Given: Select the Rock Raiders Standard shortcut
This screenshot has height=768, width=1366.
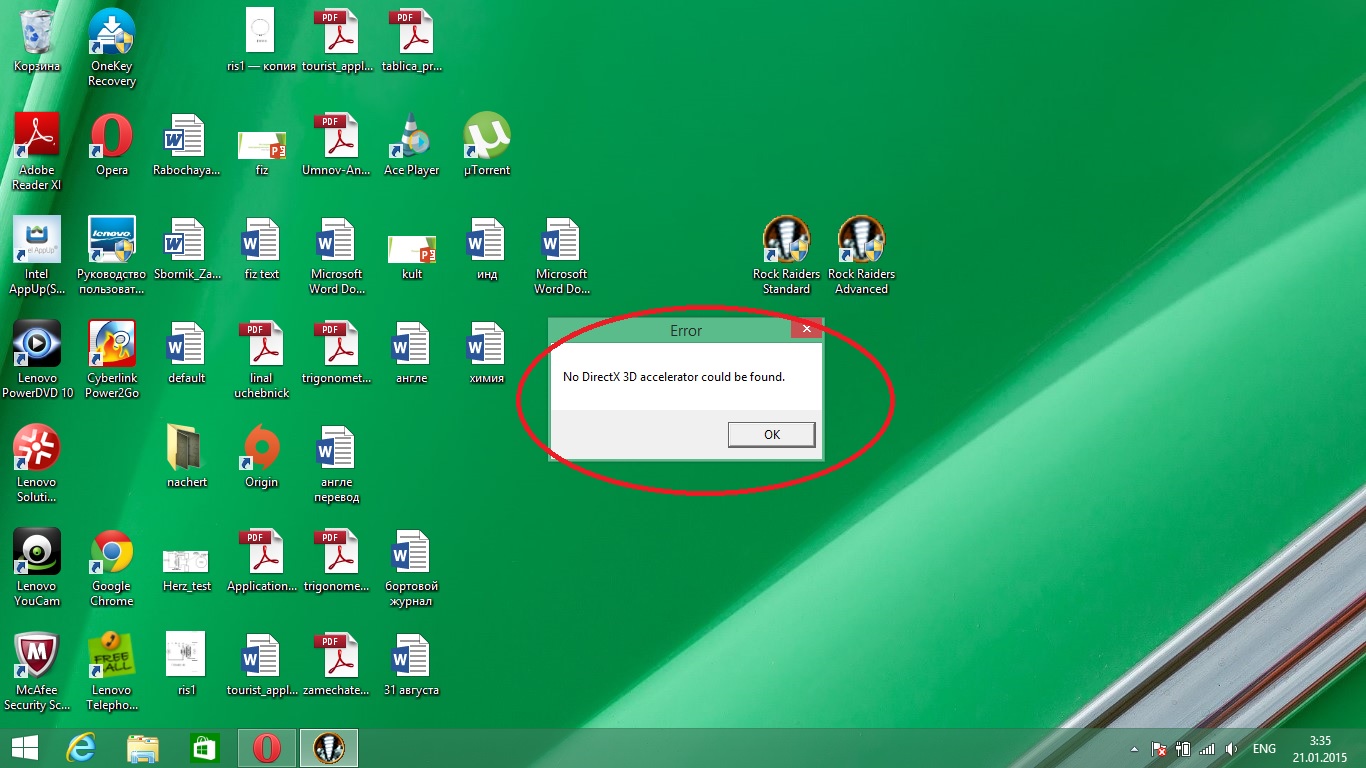Looking at the screenshot, I should (x=786, y=256).
